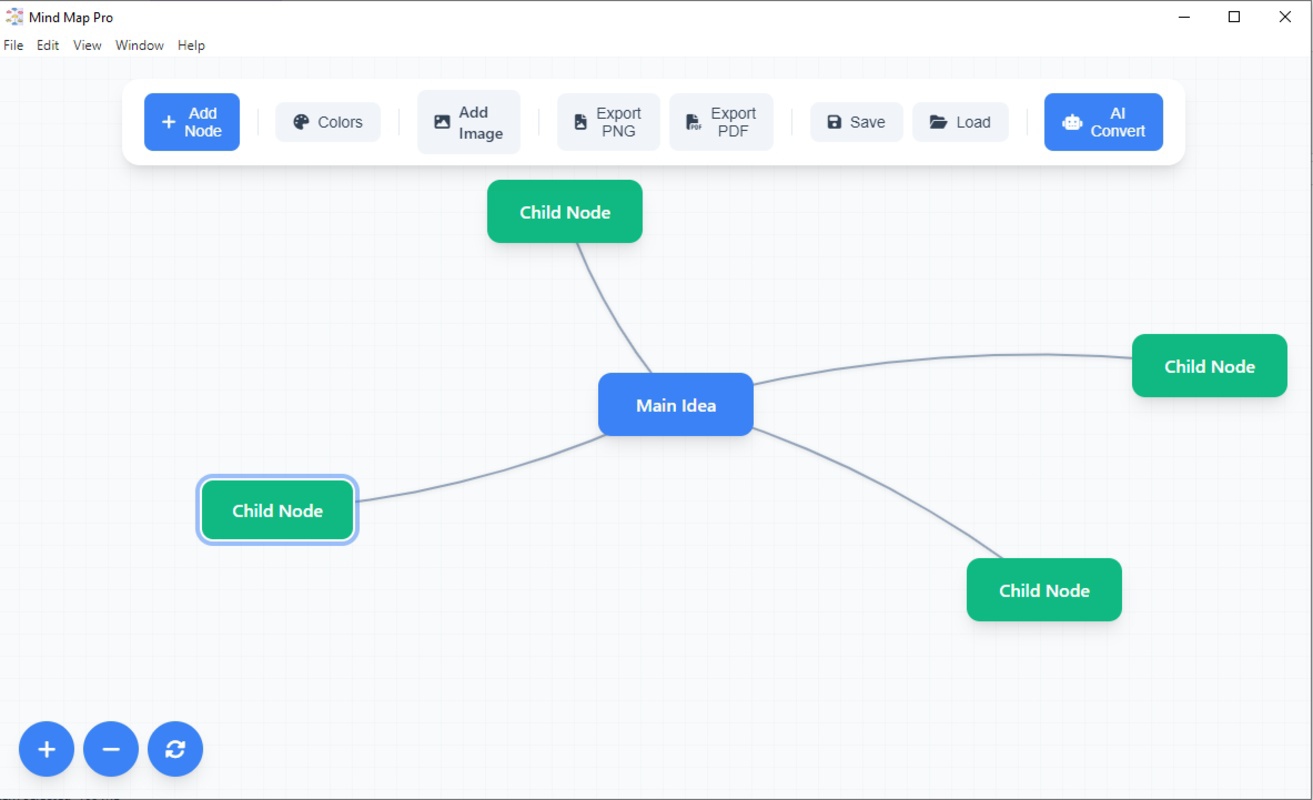Click the Add Node button
The width and height of the screenshot is (1313, 800).
pos(191,121)
